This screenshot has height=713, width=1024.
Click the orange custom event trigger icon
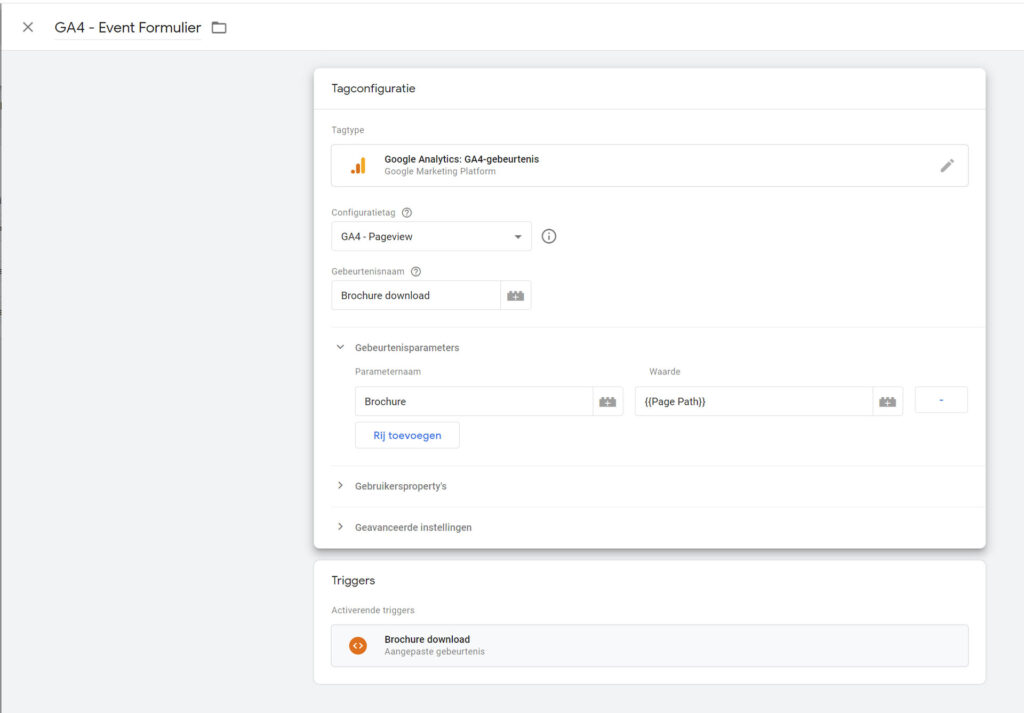[358, 645]
